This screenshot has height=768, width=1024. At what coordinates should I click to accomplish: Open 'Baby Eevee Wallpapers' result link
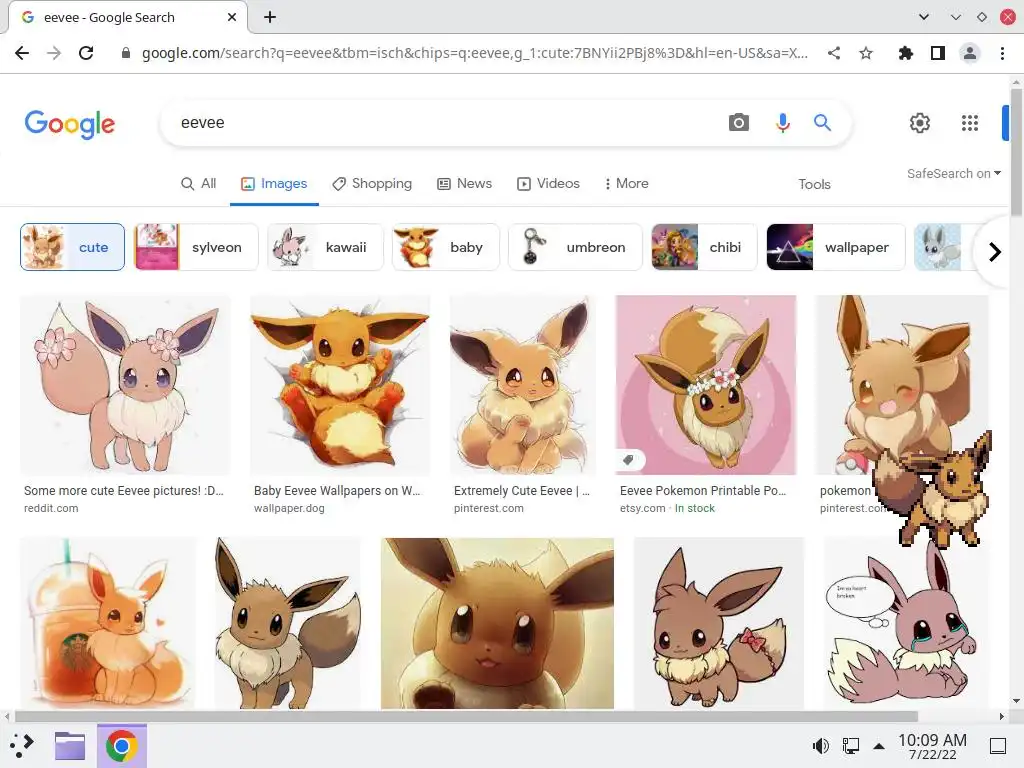[337, 490]
